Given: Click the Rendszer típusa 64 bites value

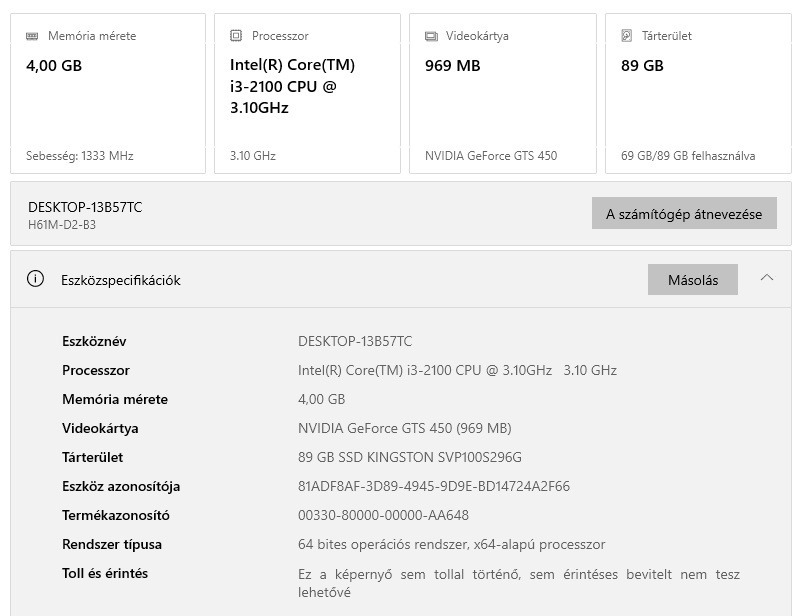Looking at the screenshot, I should point(451,545).
